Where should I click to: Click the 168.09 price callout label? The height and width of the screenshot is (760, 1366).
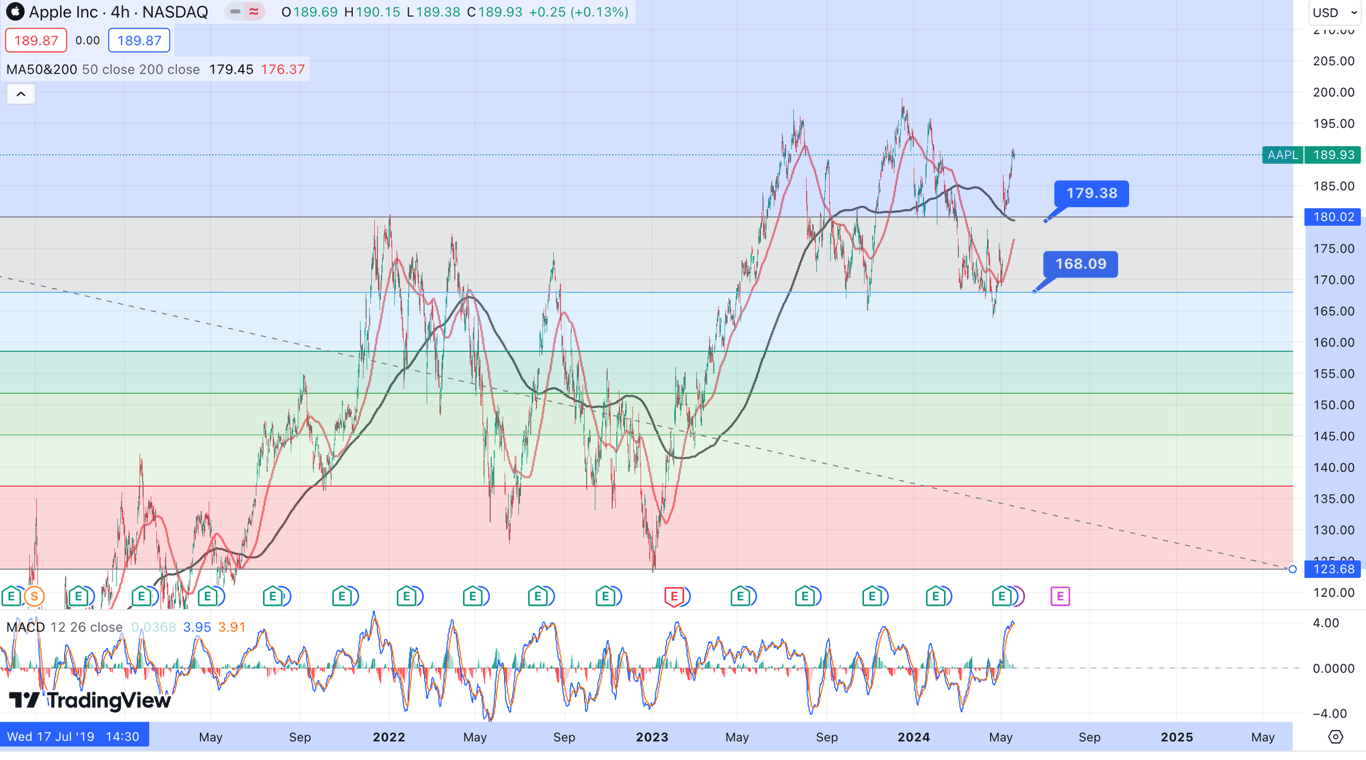[1081, 264]
